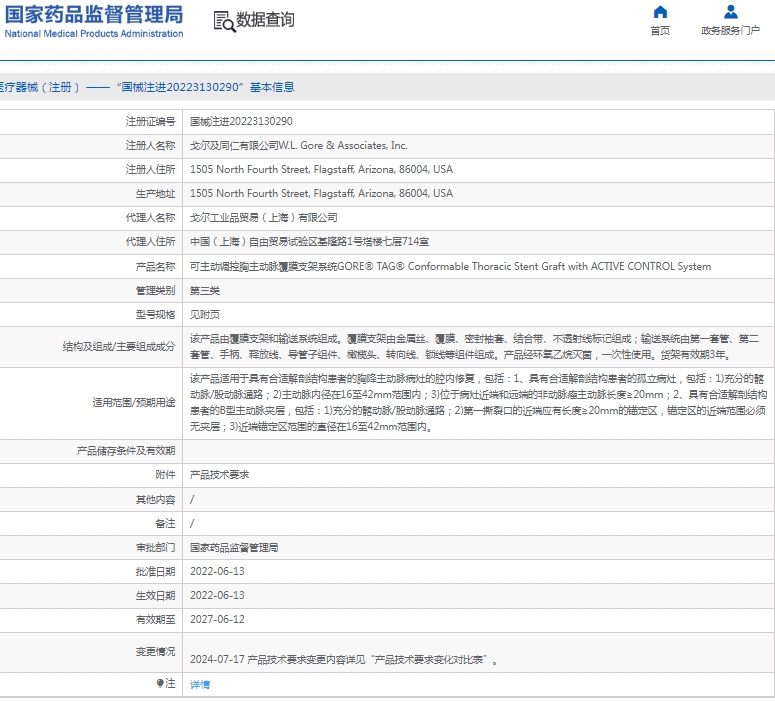Click the 代理人名称 label

150,218
